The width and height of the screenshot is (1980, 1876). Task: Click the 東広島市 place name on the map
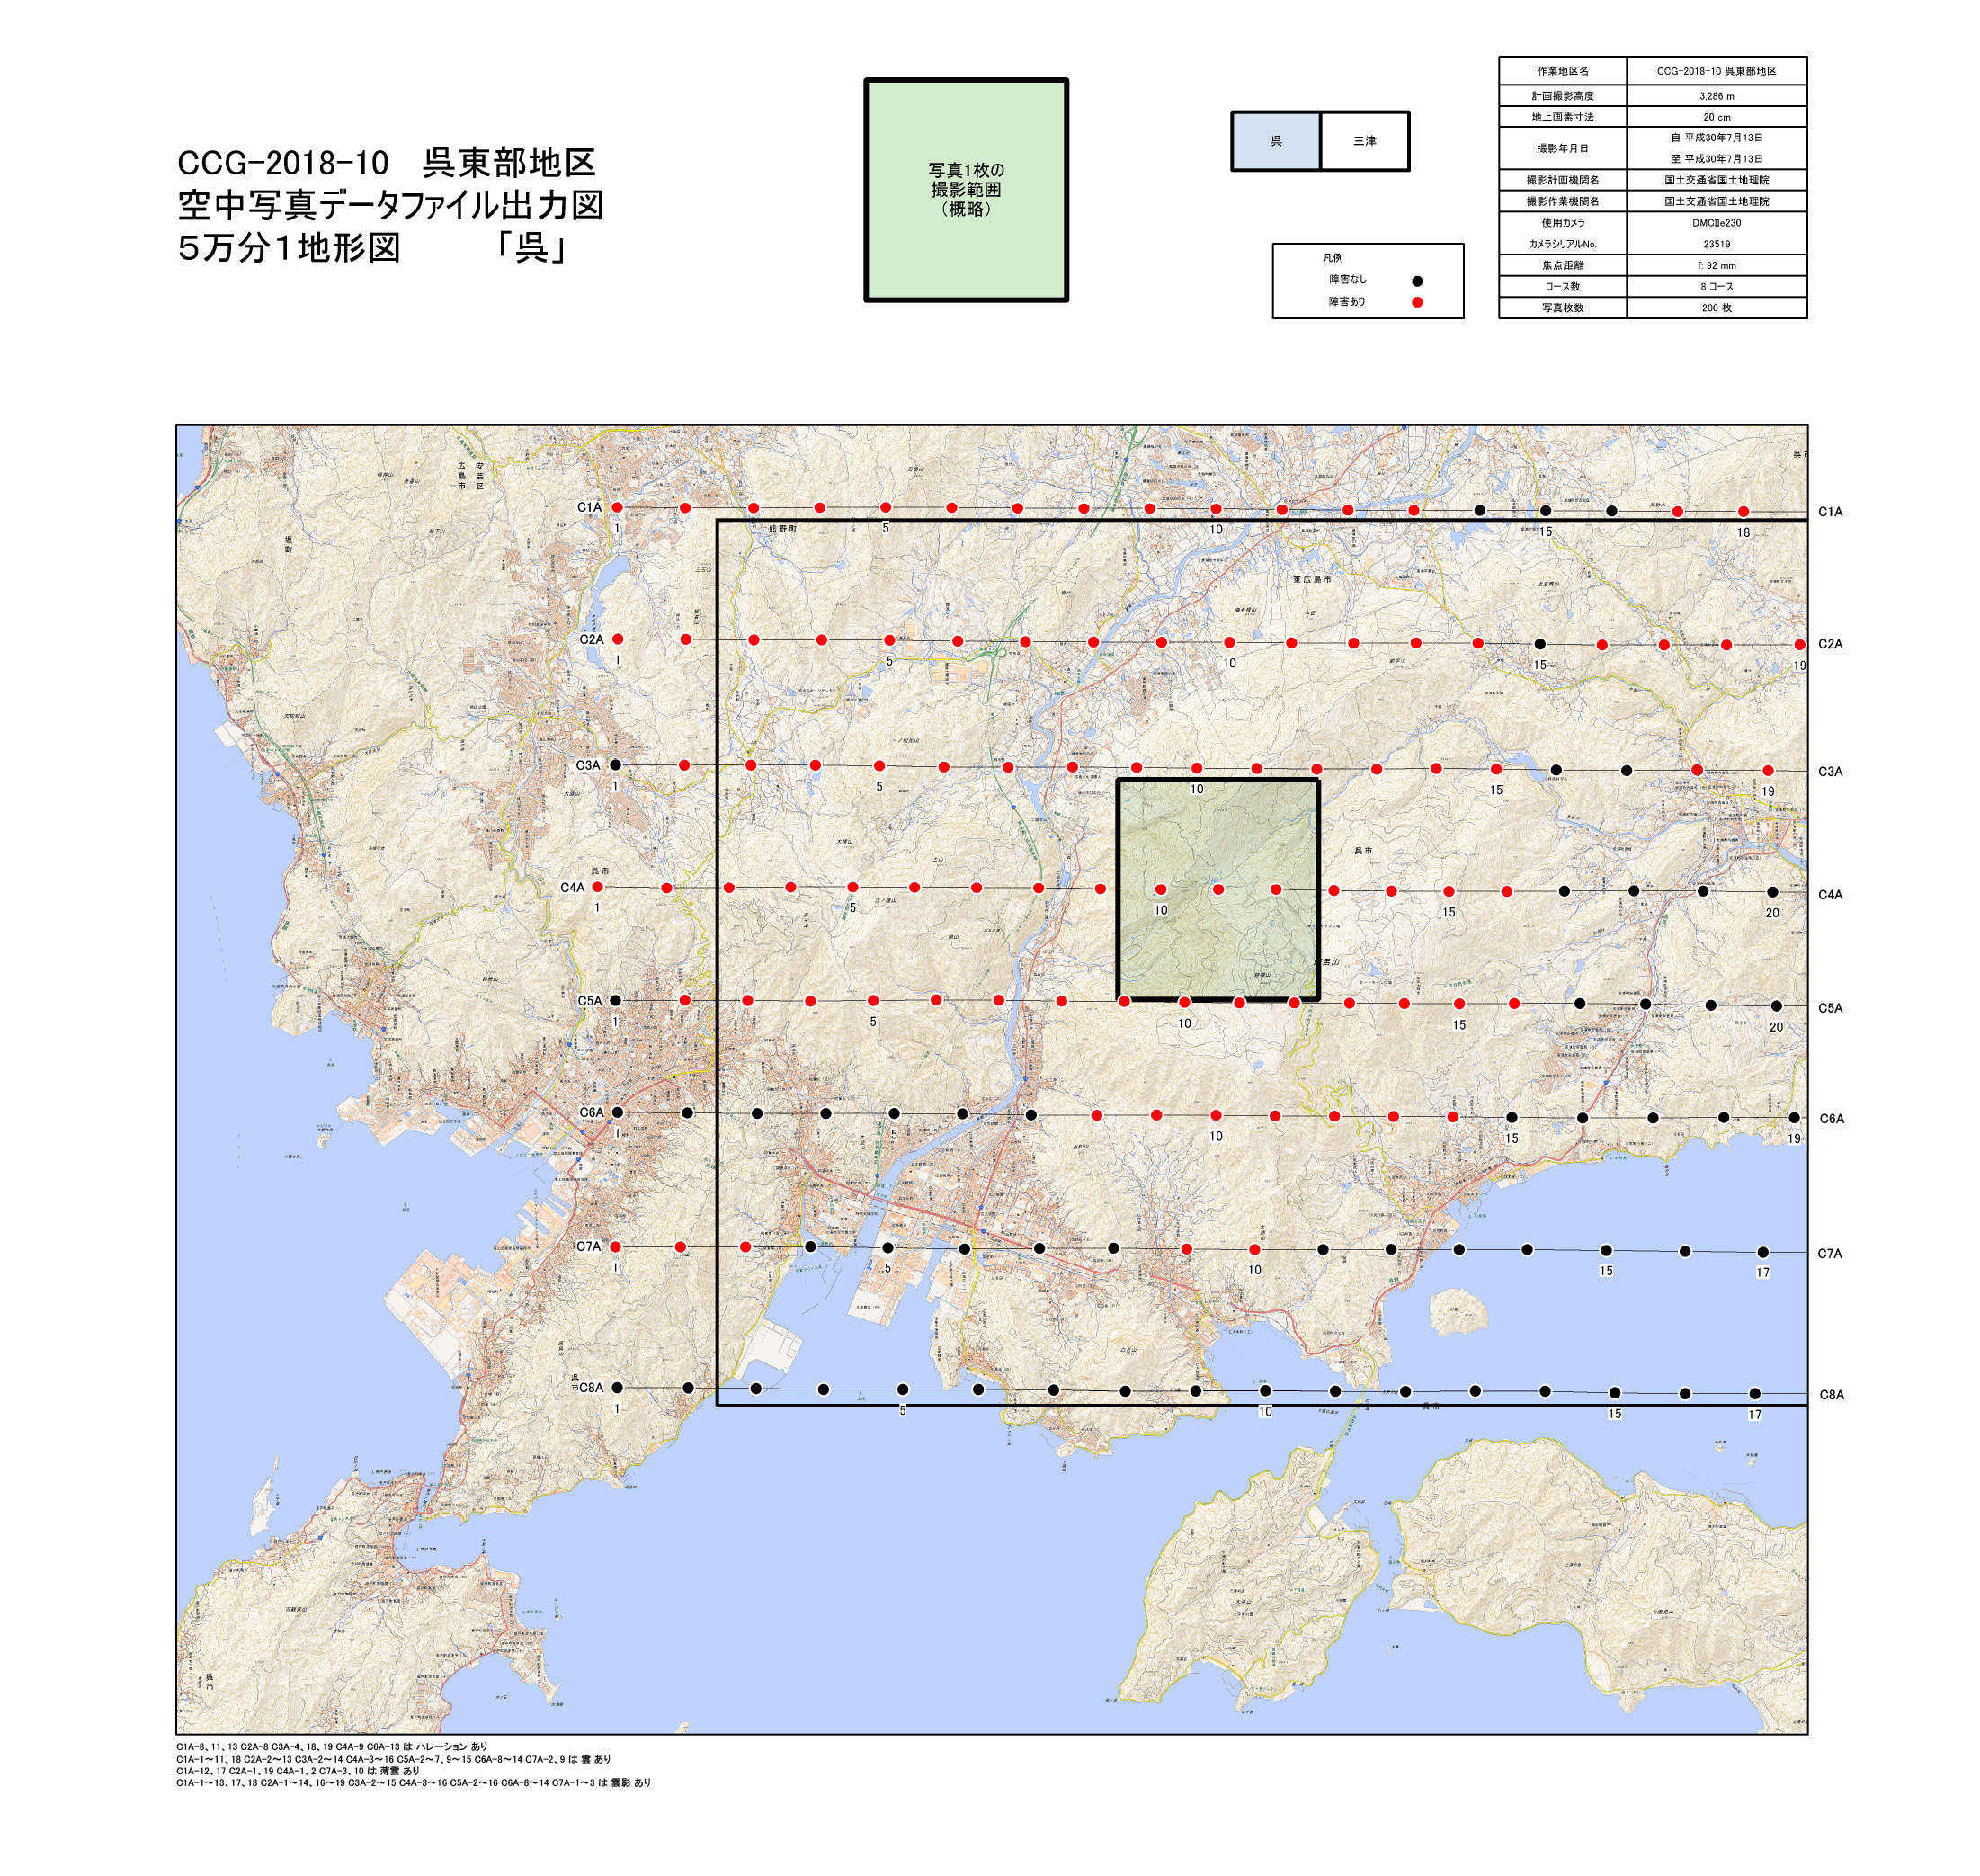coord(1311,579)
